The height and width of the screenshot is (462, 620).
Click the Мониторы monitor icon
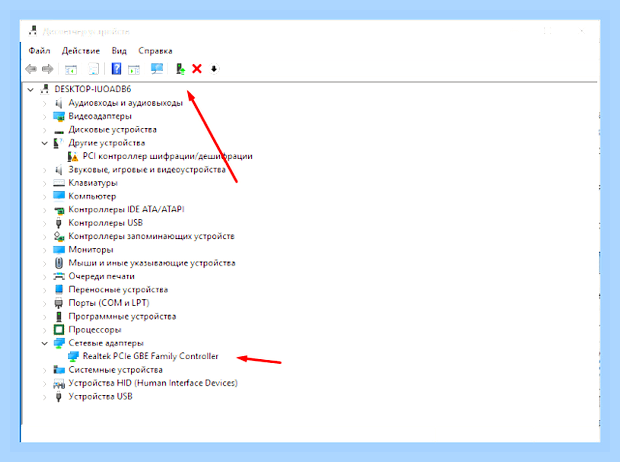[59, 250]
